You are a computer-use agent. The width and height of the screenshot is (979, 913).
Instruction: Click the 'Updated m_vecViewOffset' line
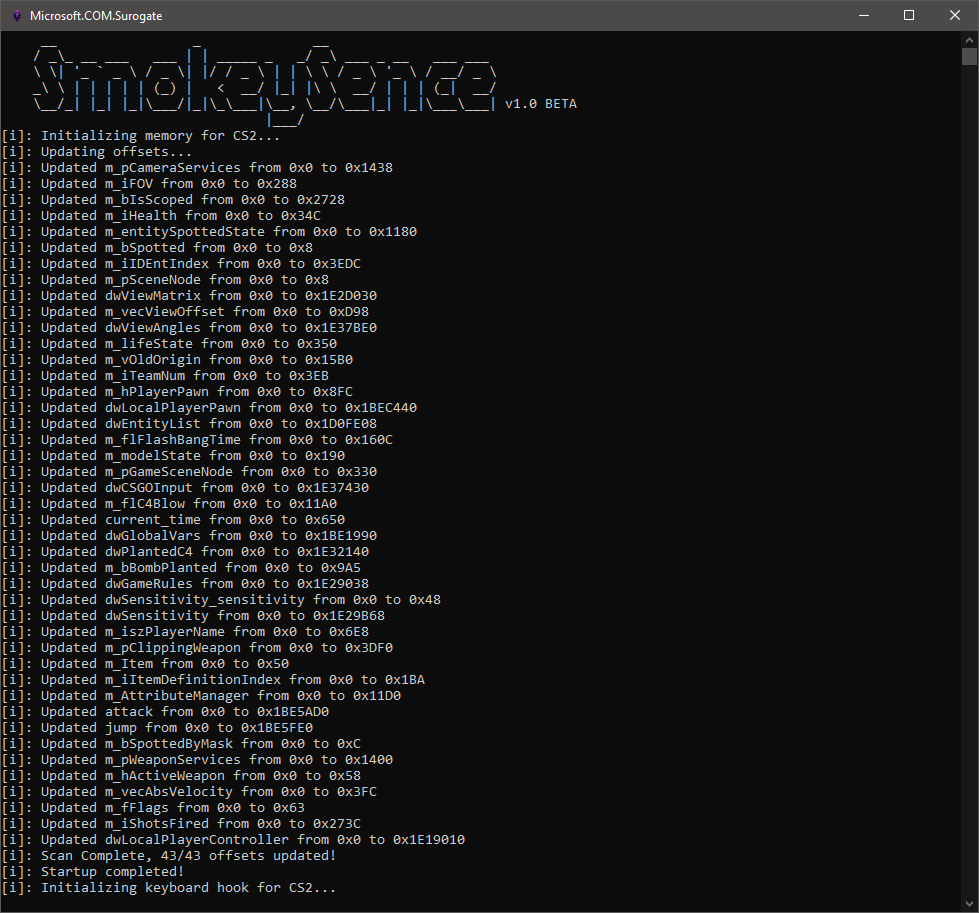(185, 312)
